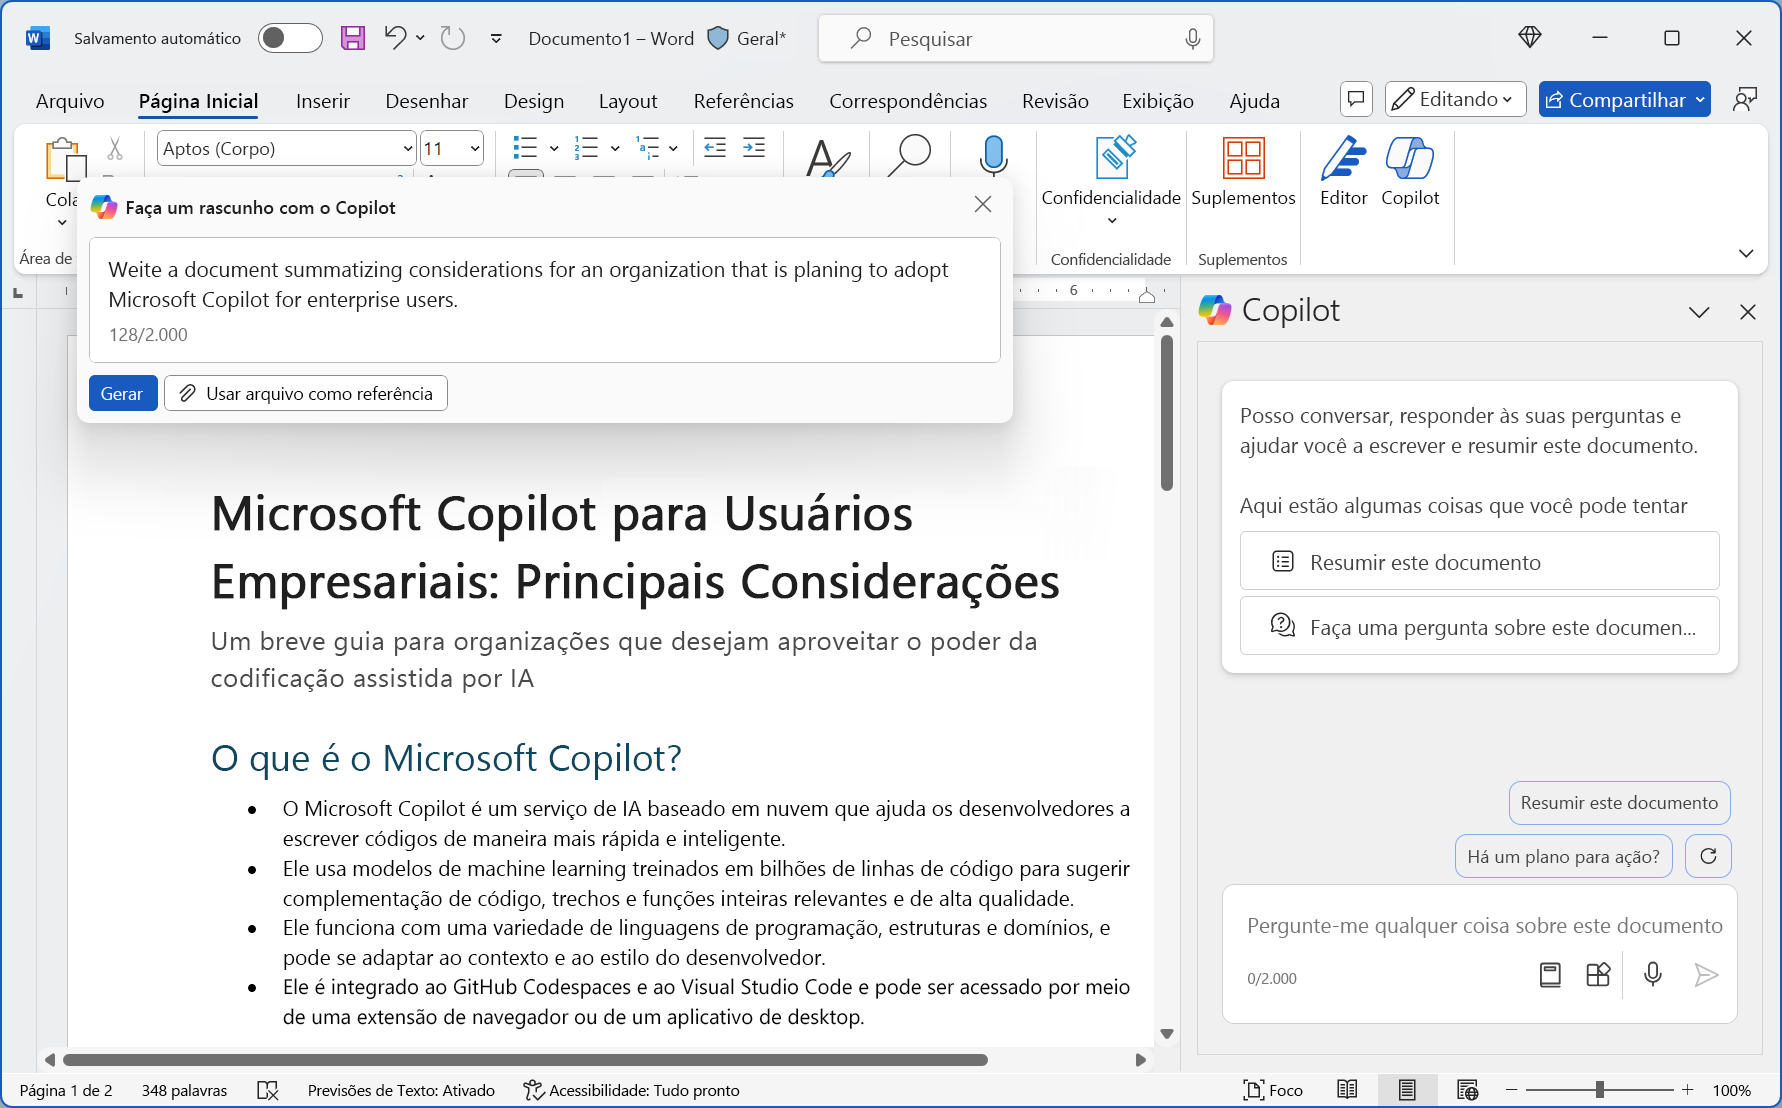Click the Copilot draft prompt text box
The height and width of the screenshot is (1108, 1782).
(545, 300)
